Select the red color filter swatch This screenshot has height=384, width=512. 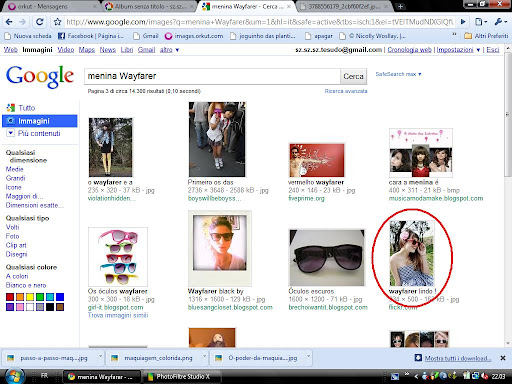click(x=10, y=297)
